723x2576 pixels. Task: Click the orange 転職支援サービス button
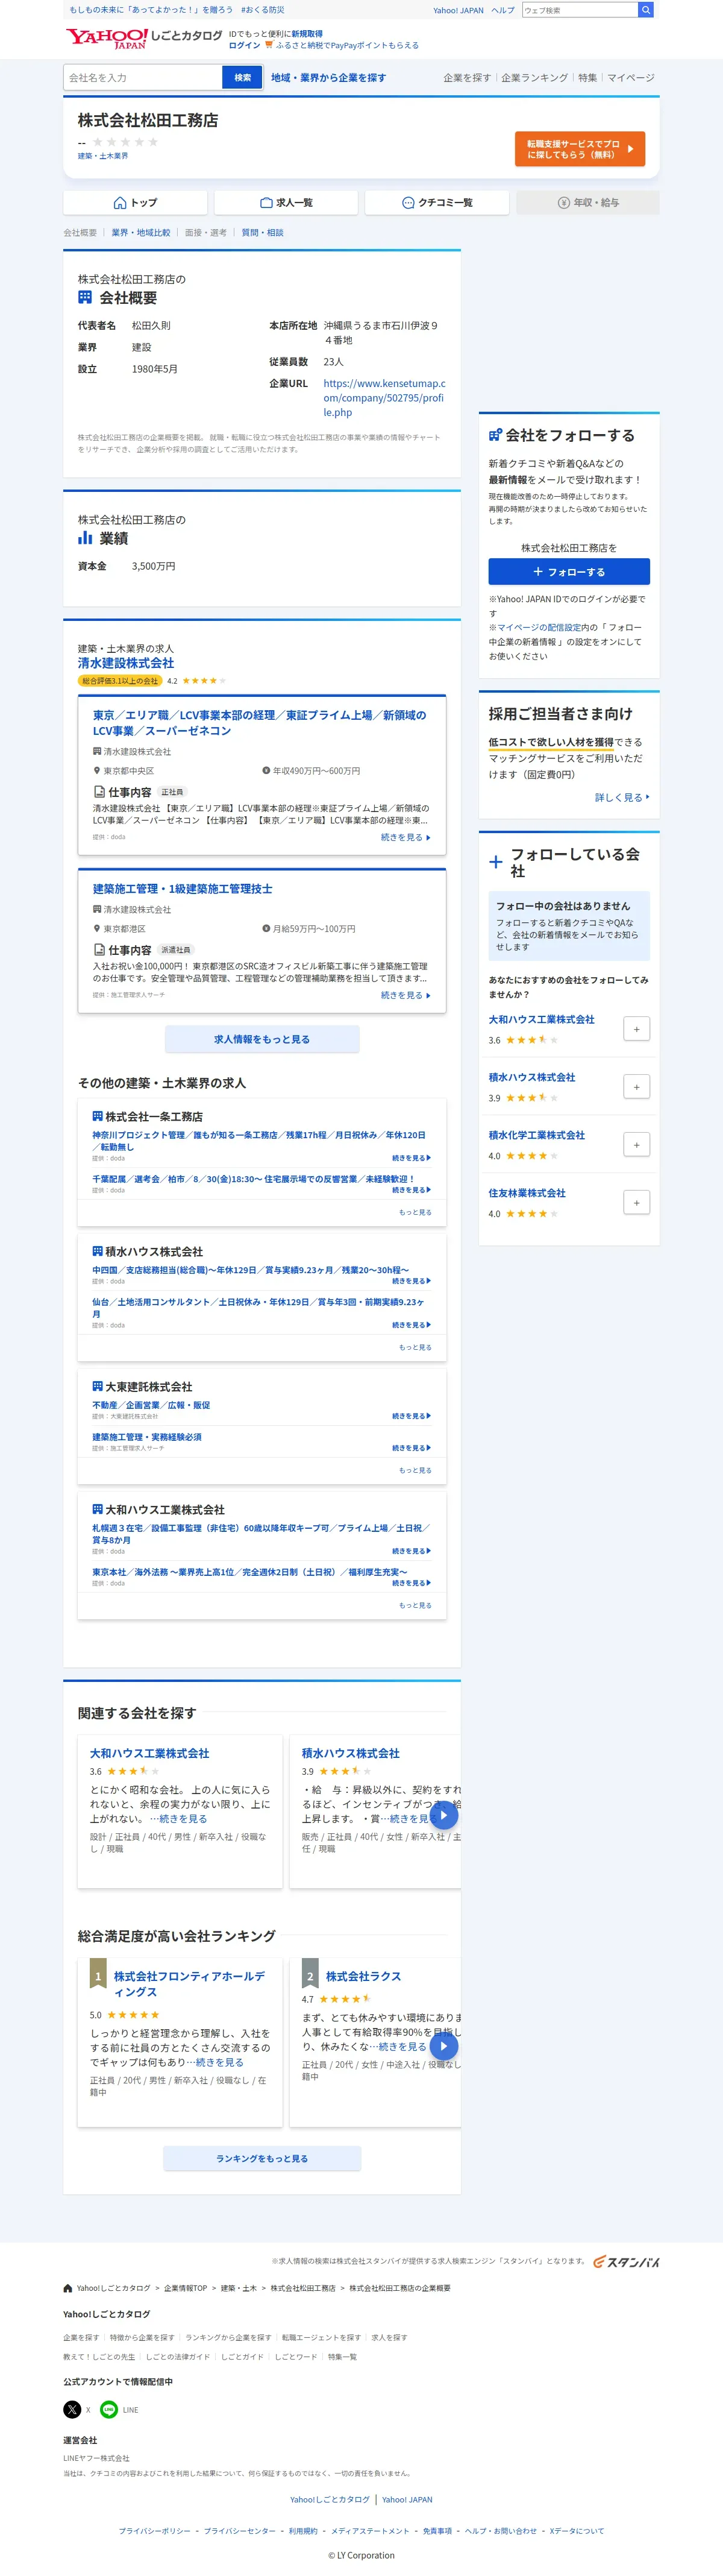point(580,149)
